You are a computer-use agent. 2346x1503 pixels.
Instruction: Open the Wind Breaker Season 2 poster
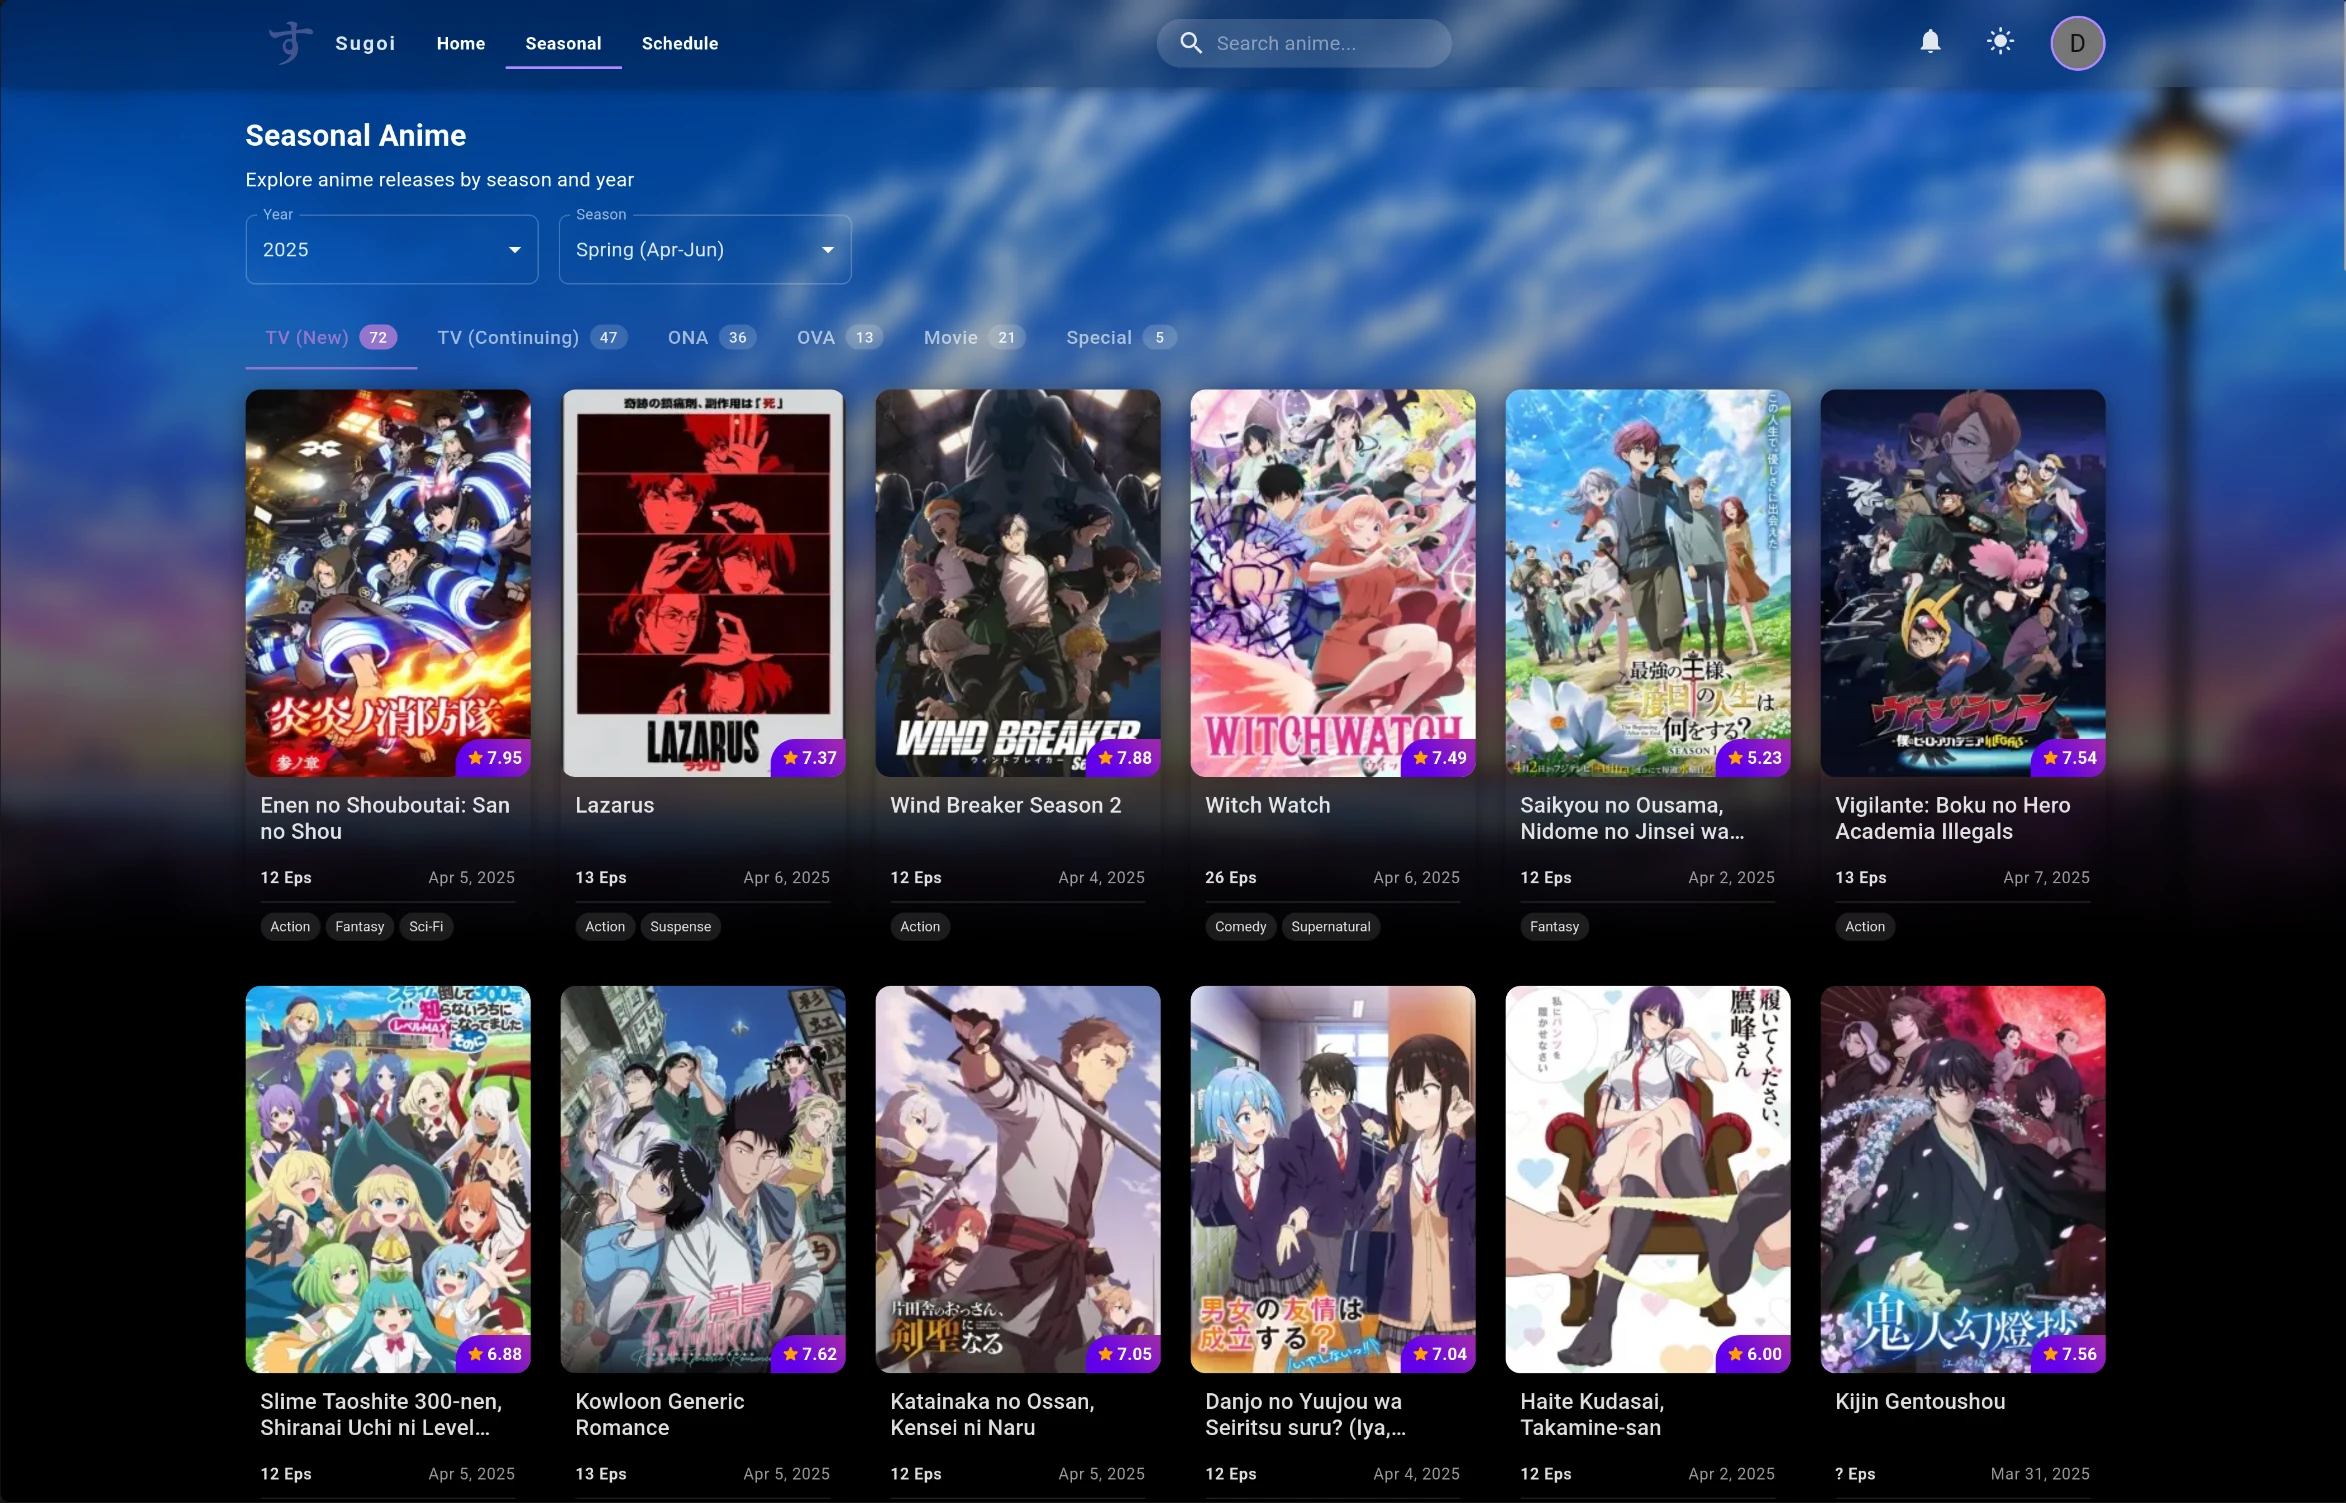(1017, 582)
